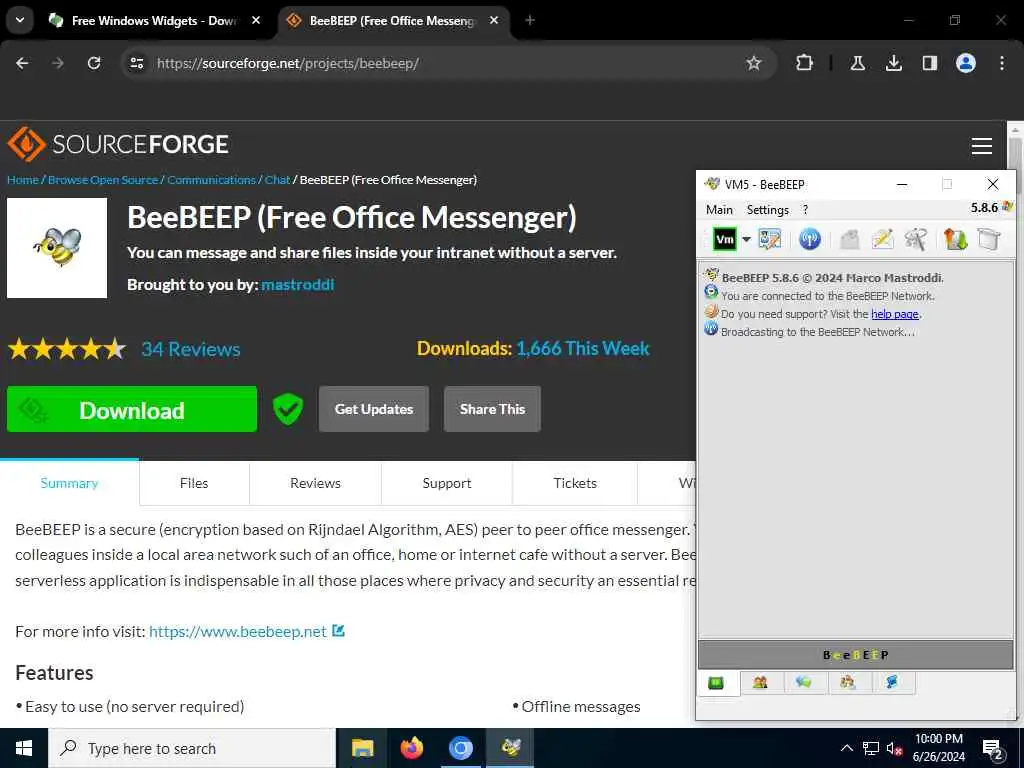Image resolution: width=1024 pixels, height=768 pixels.
Task: Open a new browser tab with plus
Action: click(530, 21)
